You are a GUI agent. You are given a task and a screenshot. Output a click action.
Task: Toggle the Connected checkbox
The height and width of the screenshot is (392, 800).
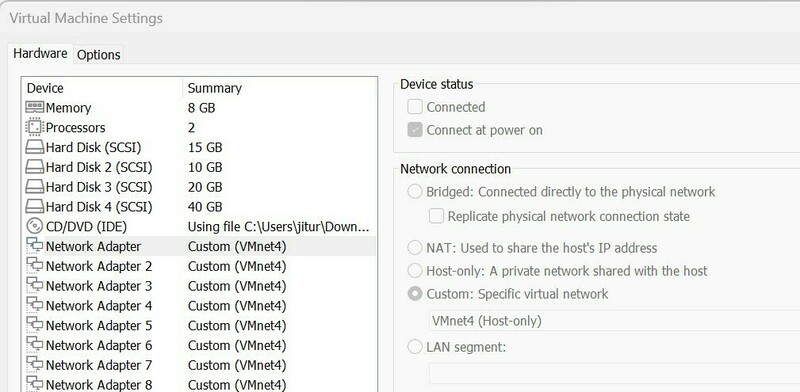[x=415, y=107]
